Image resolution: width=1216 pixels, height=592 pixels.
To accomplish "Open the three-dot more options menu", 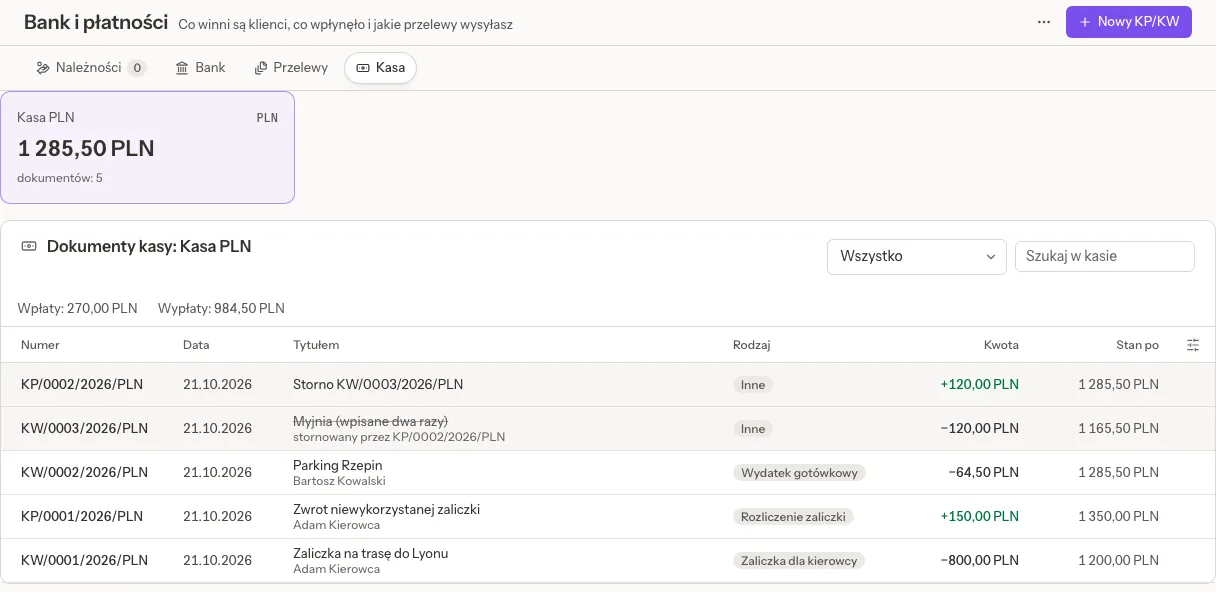I will 1044,22.
